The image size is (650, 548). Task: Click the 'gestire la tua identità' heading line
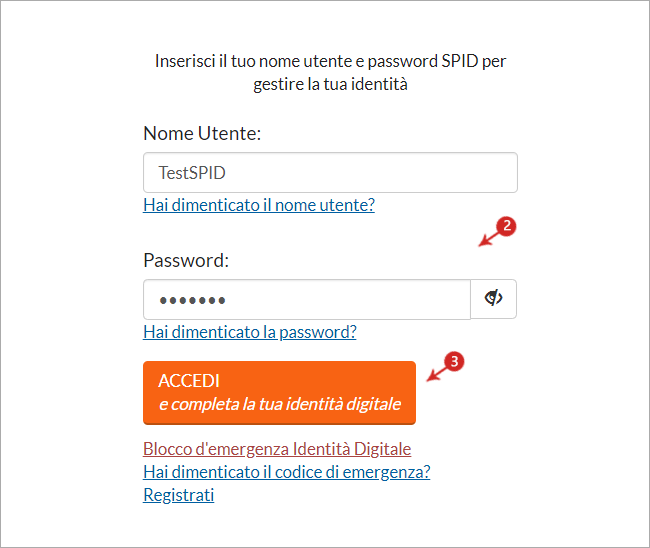[330, 84]
